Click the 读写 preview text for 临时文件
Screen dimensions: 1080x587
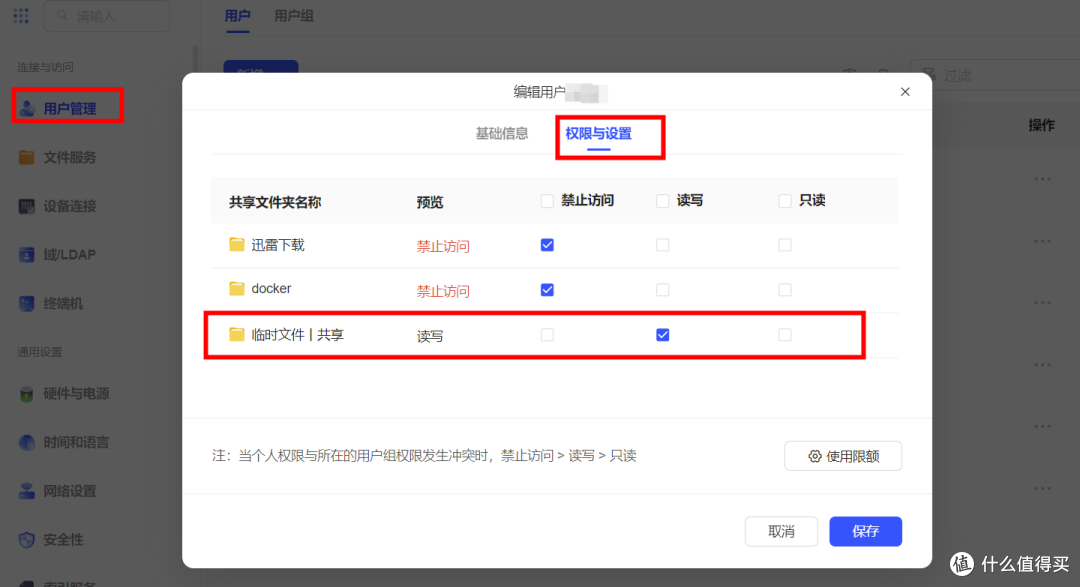[430, 336]
